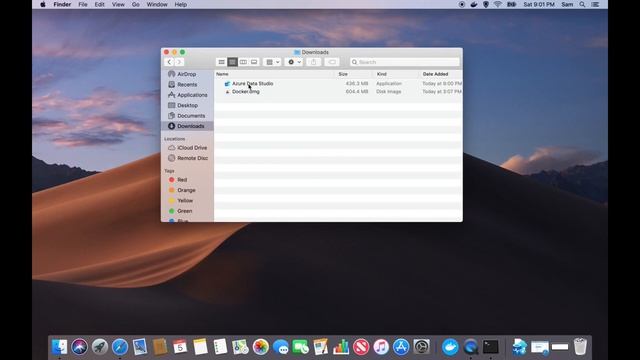
Task: Go forward using the Finder forward arrow
Action: click(x=179, y=62)
